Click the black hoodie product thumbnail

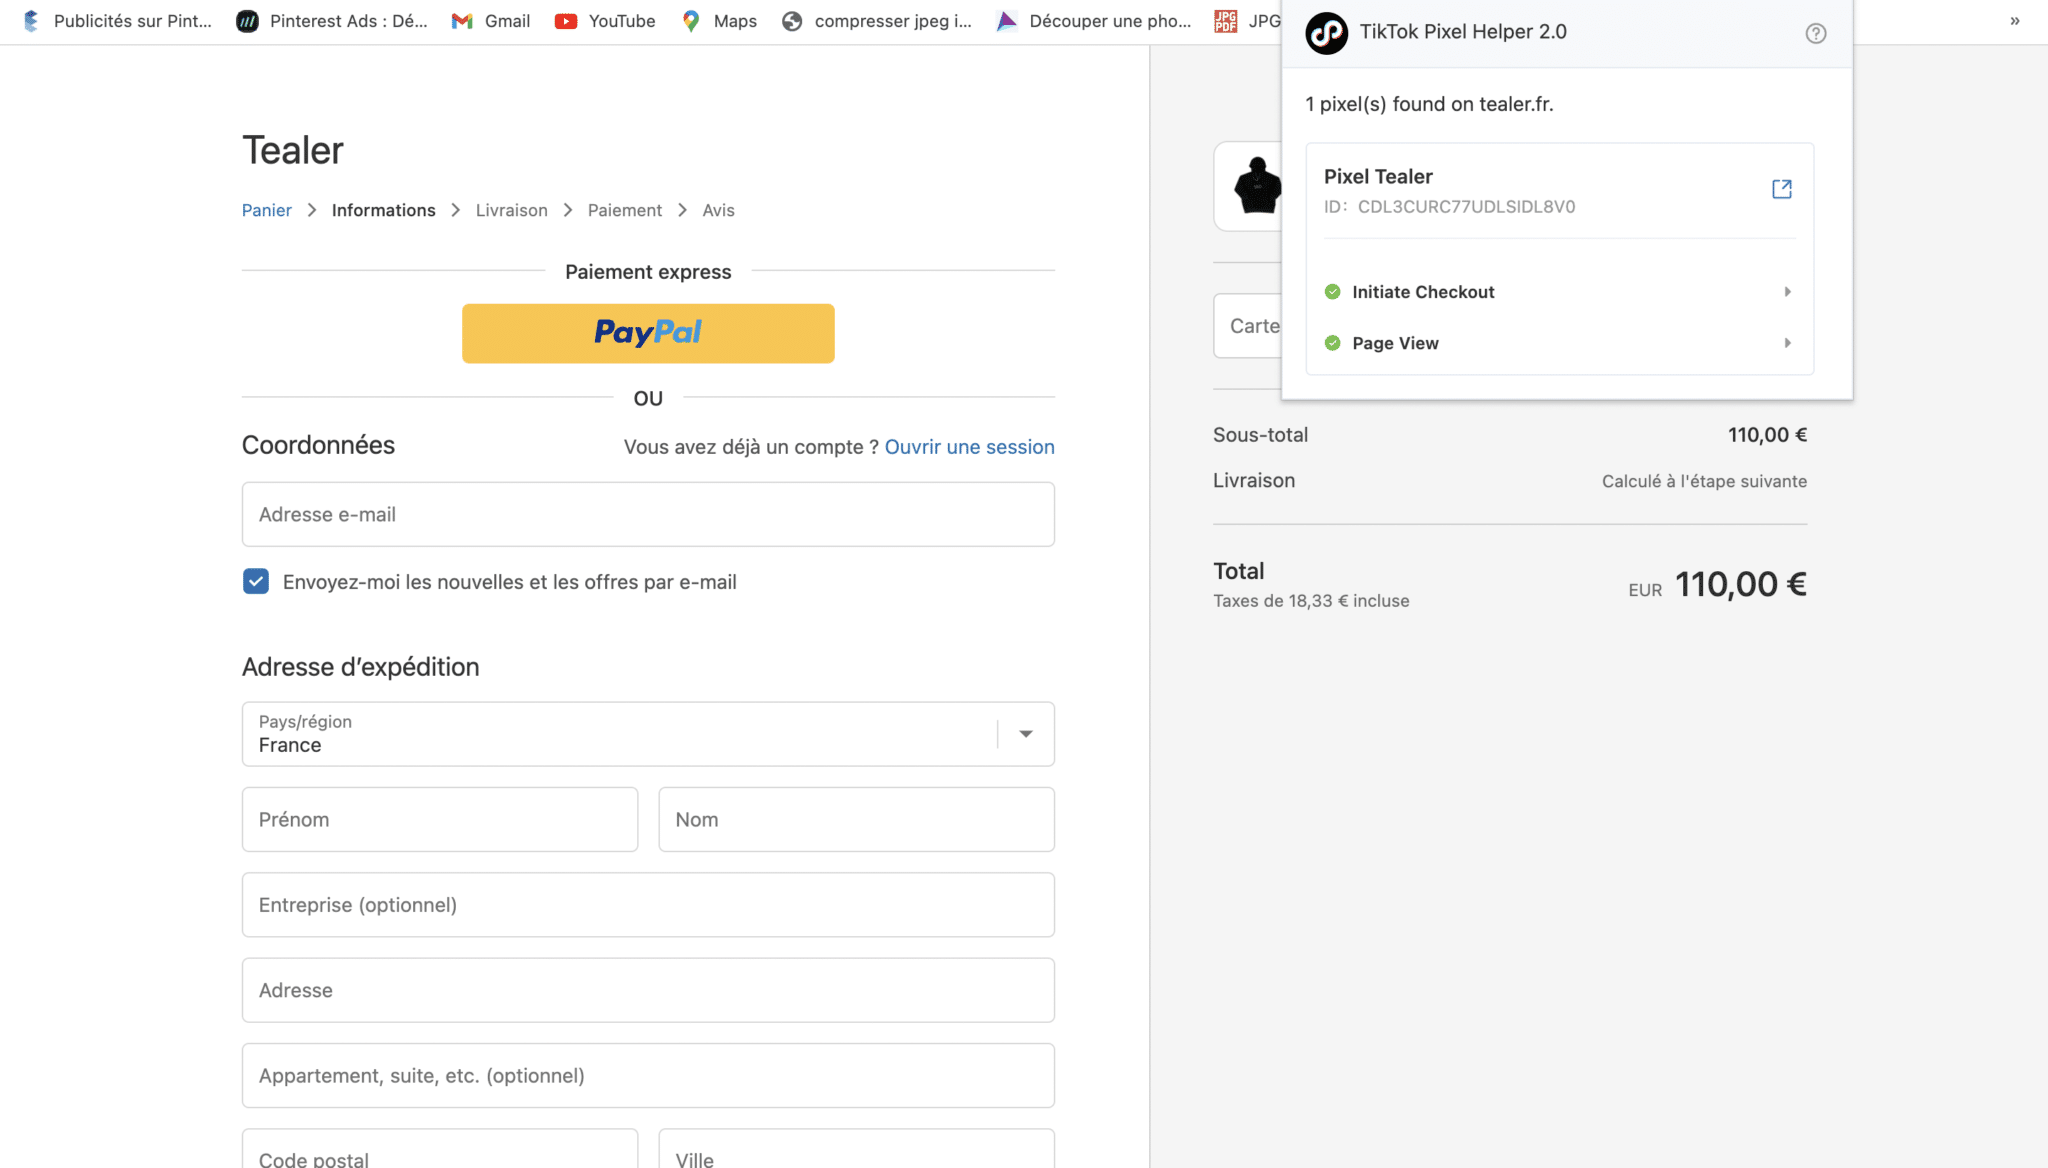tap(1255, 187)
